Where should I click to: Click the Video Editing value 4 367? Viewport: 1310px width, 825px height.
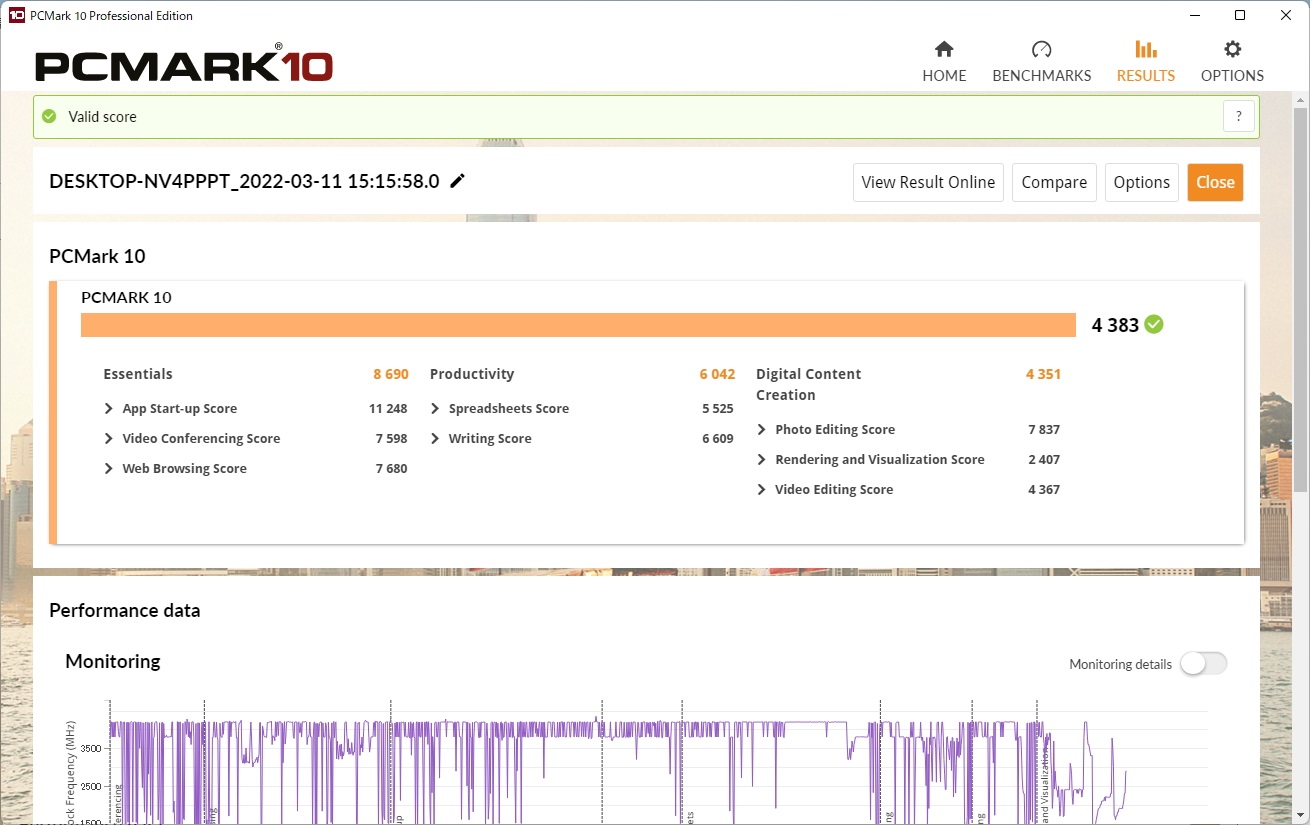point(1044,490)
